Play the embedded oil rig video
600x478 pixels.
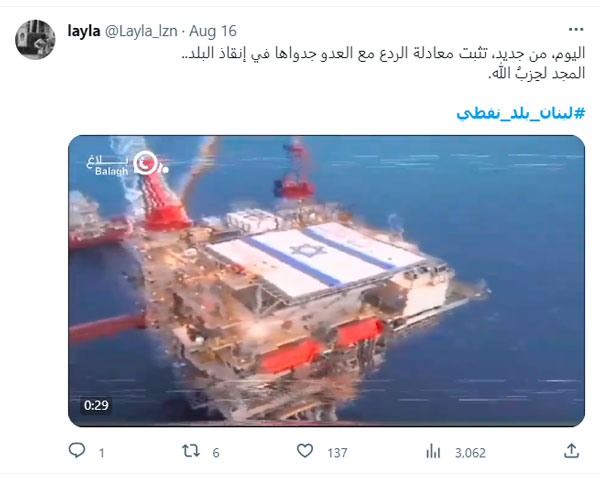tap(326, 281)
